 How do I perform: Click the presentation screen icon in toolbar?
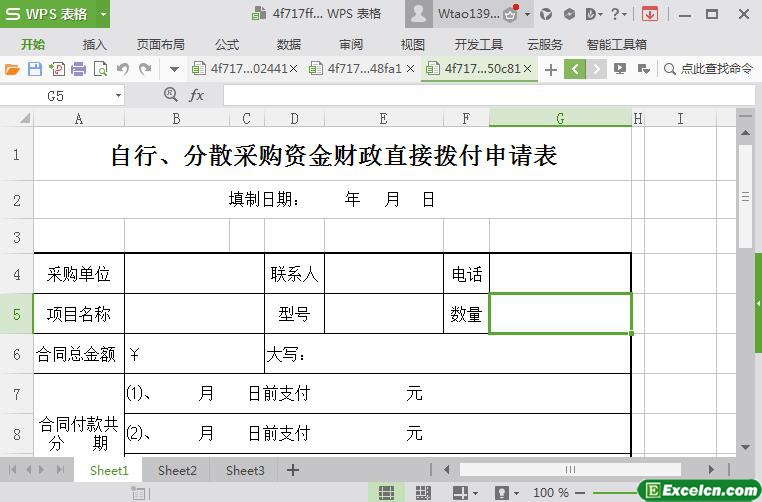click(620, 69)
